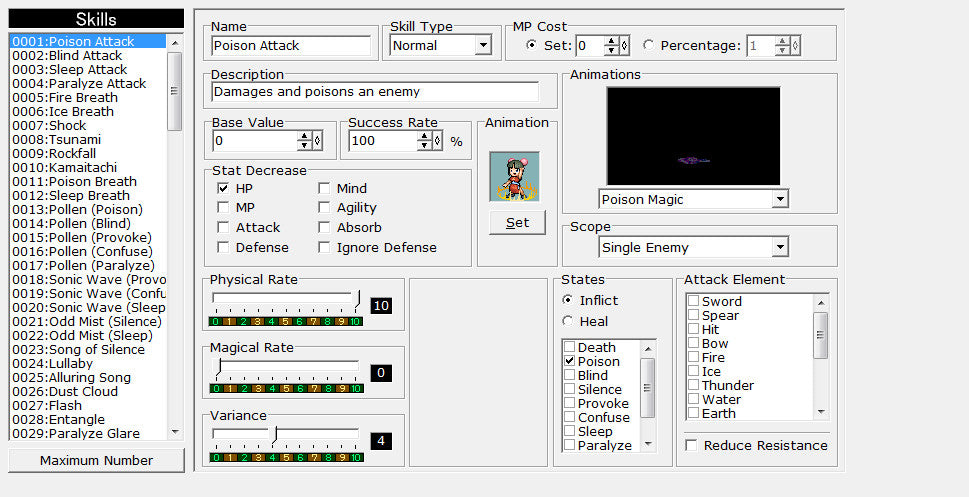Increase MP Cost with the stepper arrows

tap(611, 41)
